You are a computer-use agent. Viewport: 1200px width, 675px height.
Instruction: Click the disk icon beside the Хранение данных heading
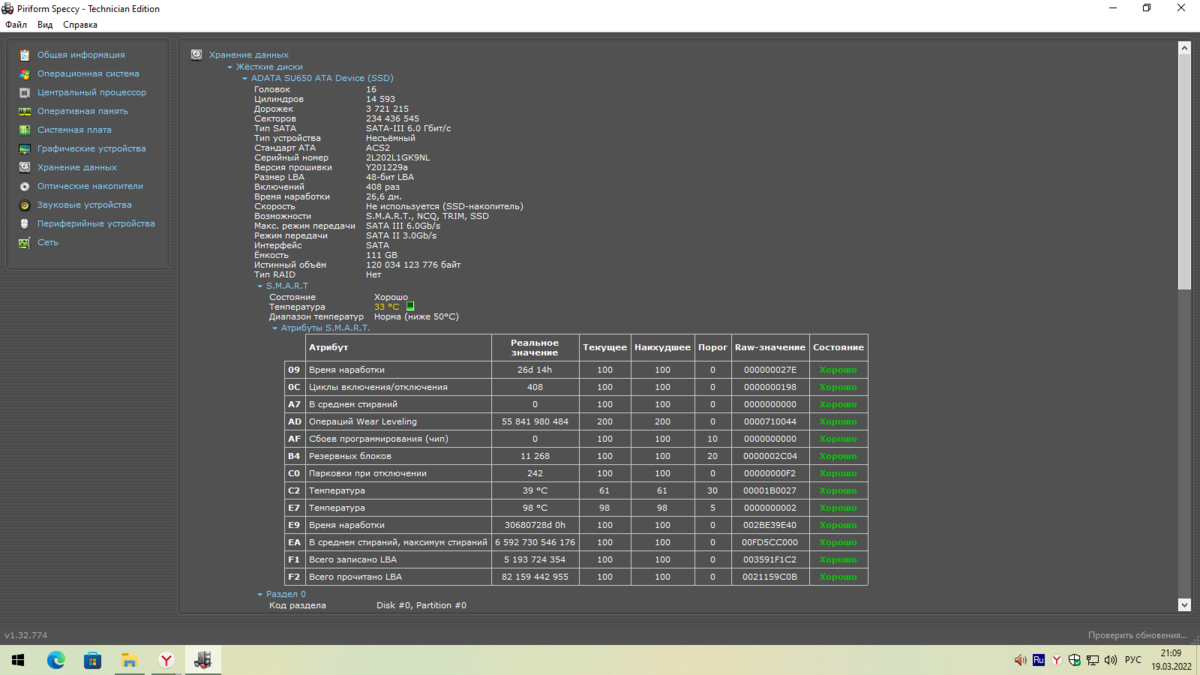(197, 55)
